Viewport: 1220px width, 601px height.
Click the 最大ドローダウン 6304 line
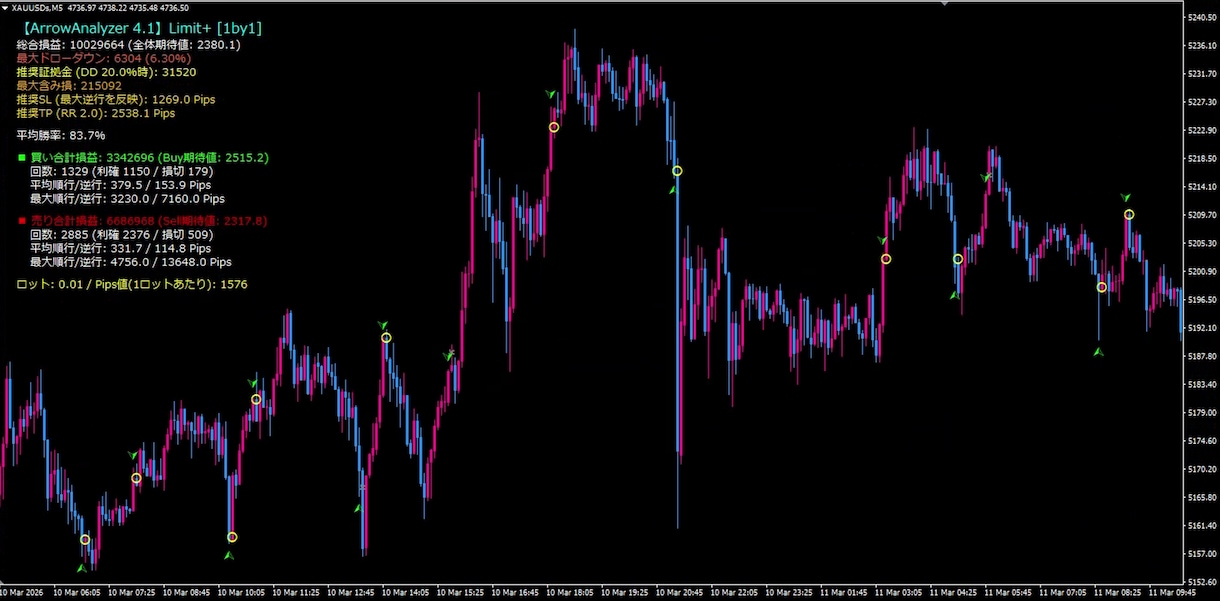(x=104, y=59)
